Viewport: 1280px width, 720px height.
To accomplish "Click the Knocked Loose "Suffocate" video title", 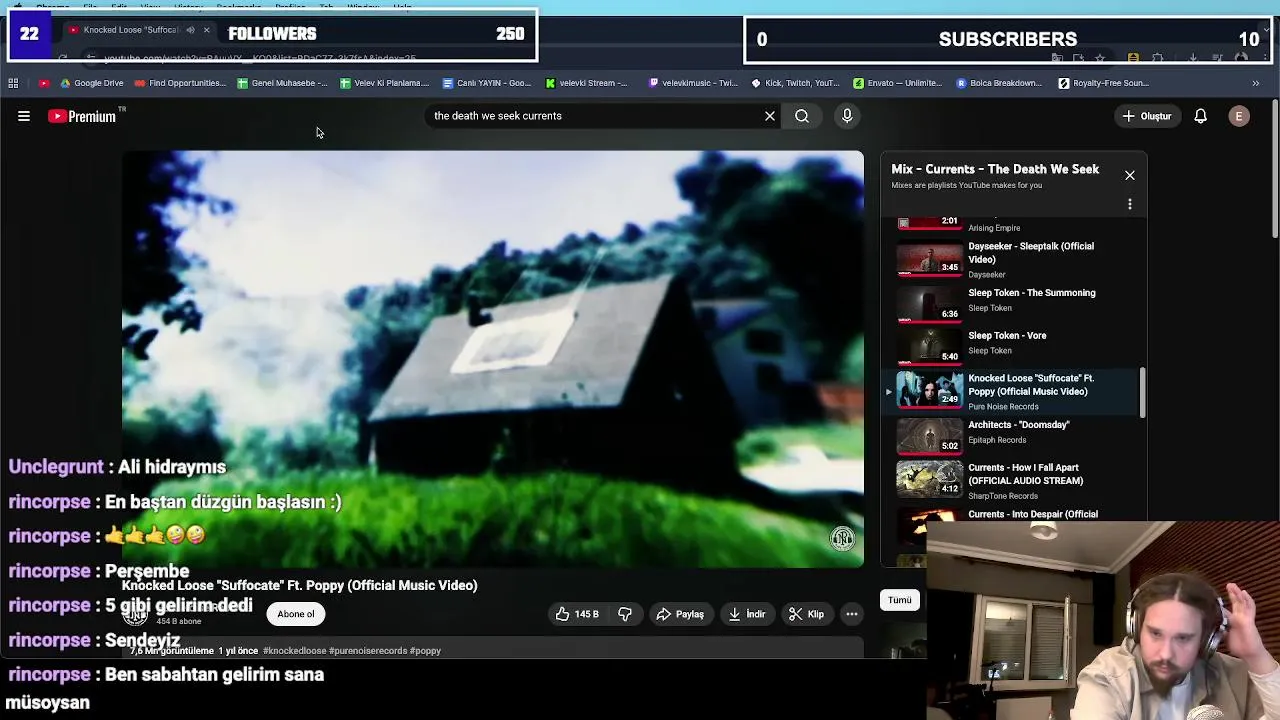I will (300, 586).
